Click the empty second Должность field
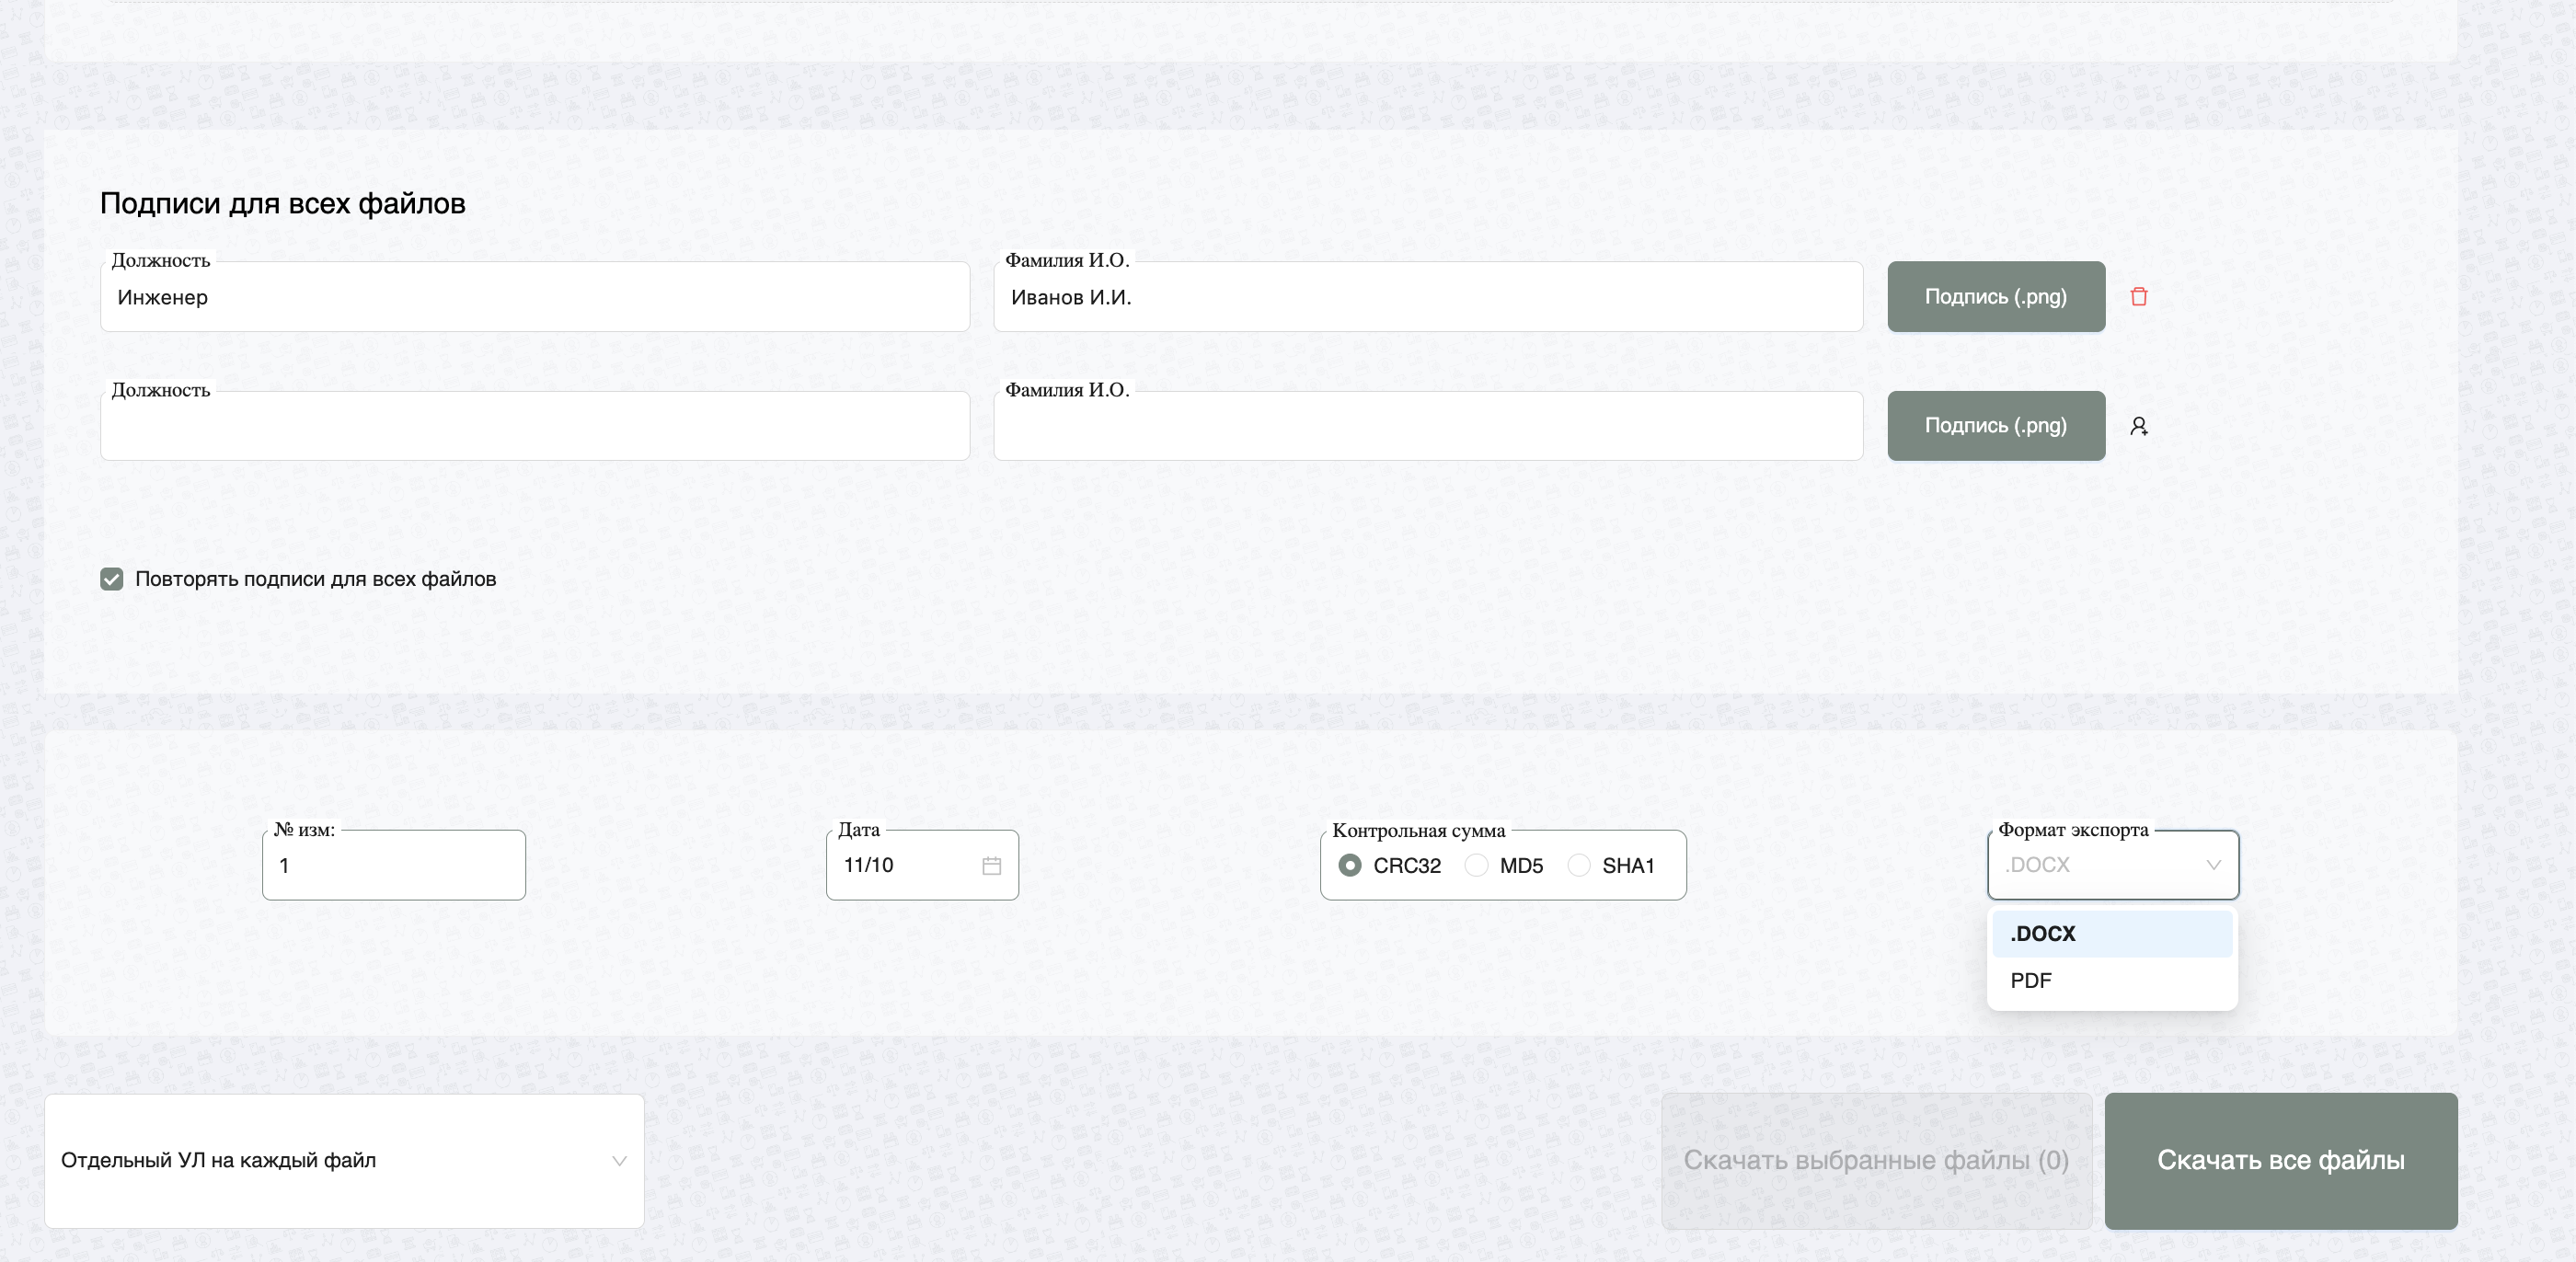This screenshot has height=1262, width=2576. (534, 427)
